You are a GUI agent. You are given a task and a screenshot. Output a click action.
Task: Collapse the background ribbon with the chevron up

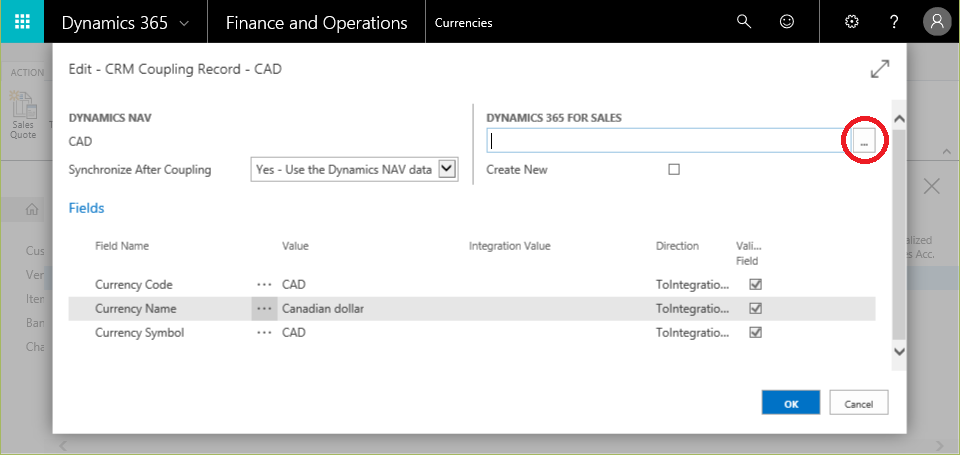(946, 151)
